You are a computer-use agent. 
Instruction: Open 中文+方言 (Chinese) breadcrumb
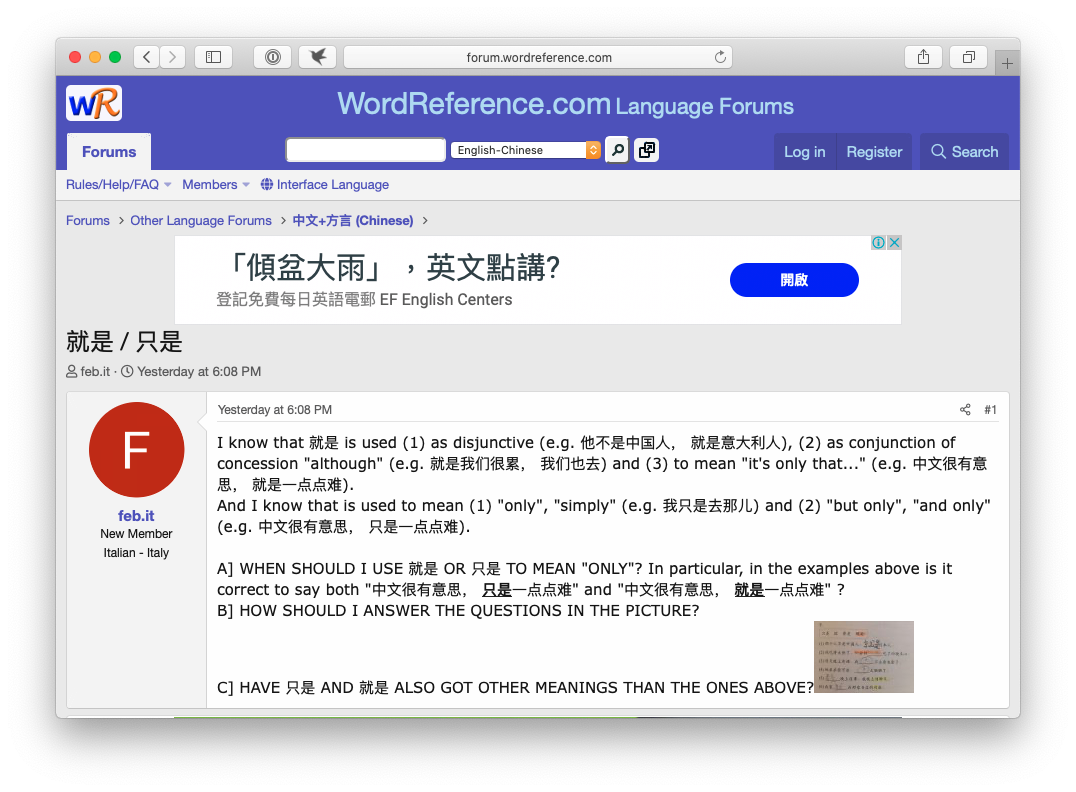(353, 220)
